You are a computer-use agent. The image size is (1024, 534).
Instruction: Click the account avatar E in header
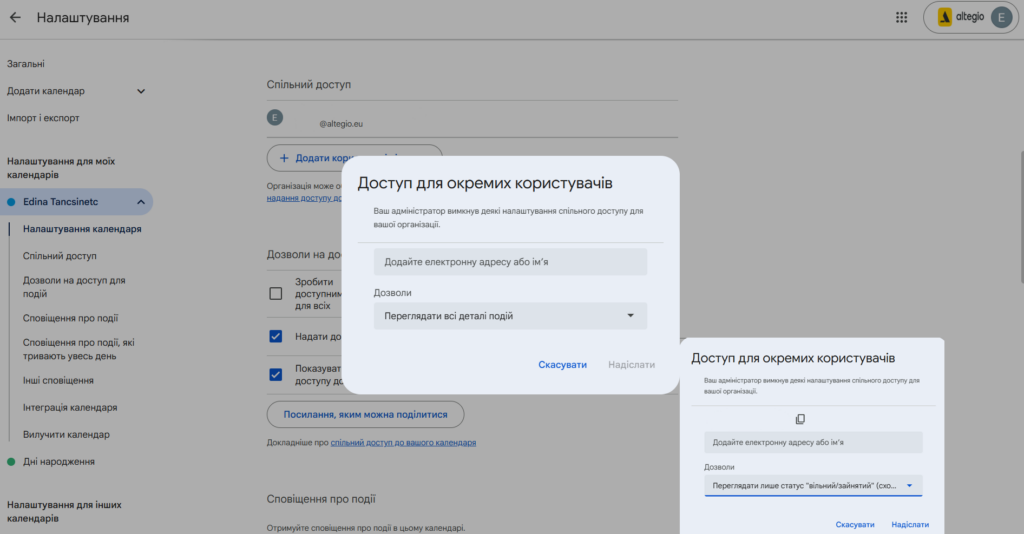point(1001,17)
